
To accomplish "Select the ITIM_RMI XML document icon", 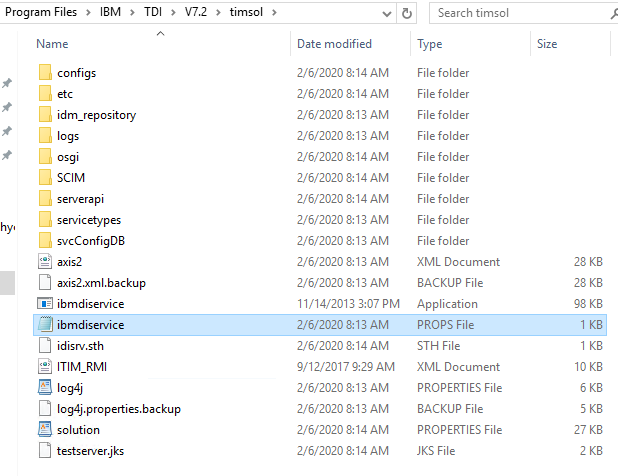I will (x=45, y=367).
